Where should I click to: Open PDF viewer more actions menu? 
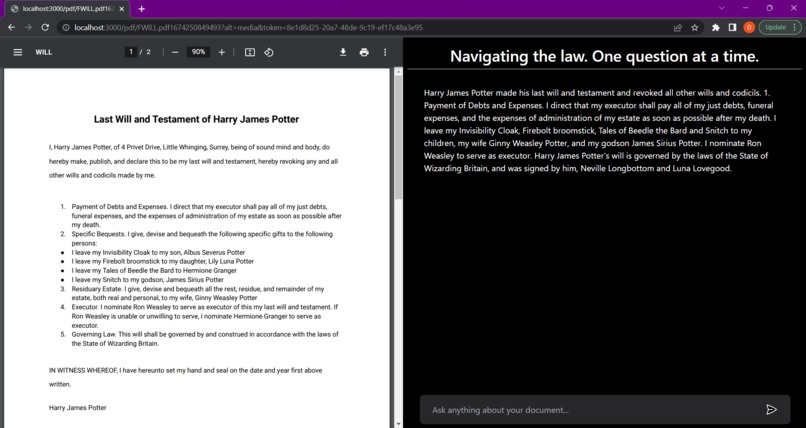pos(385,52)
